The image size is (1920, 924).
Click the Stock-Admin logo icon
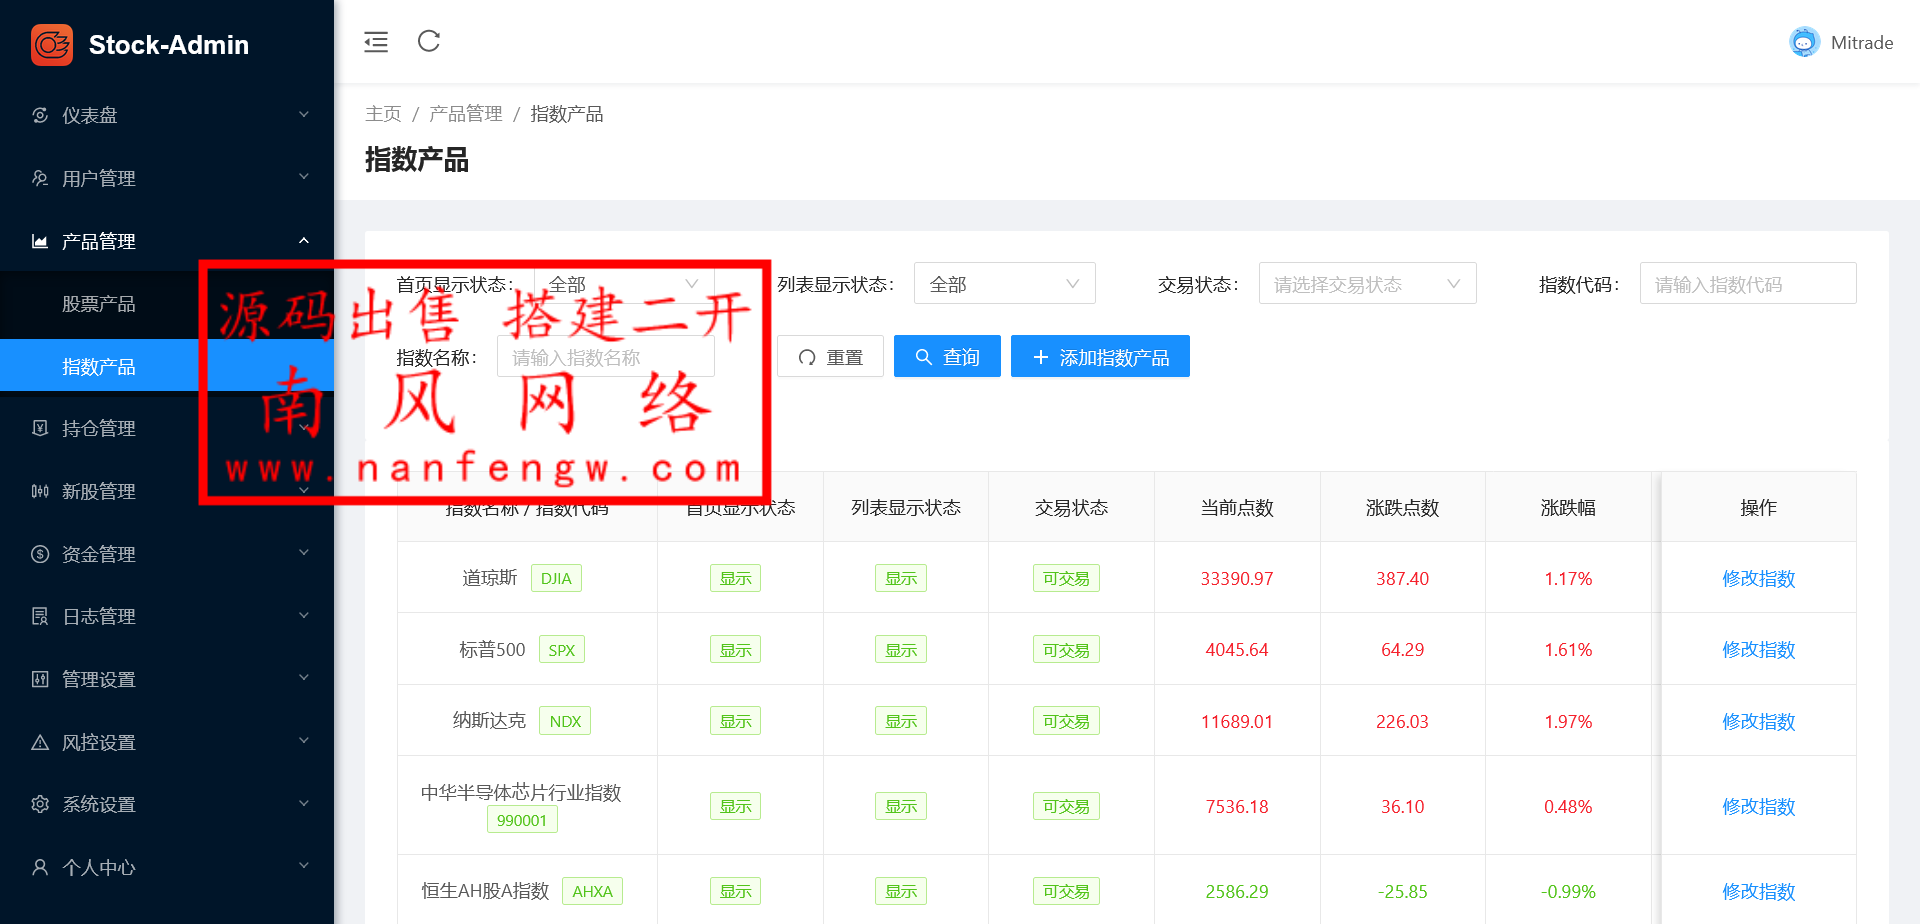[x=52, y=45]
